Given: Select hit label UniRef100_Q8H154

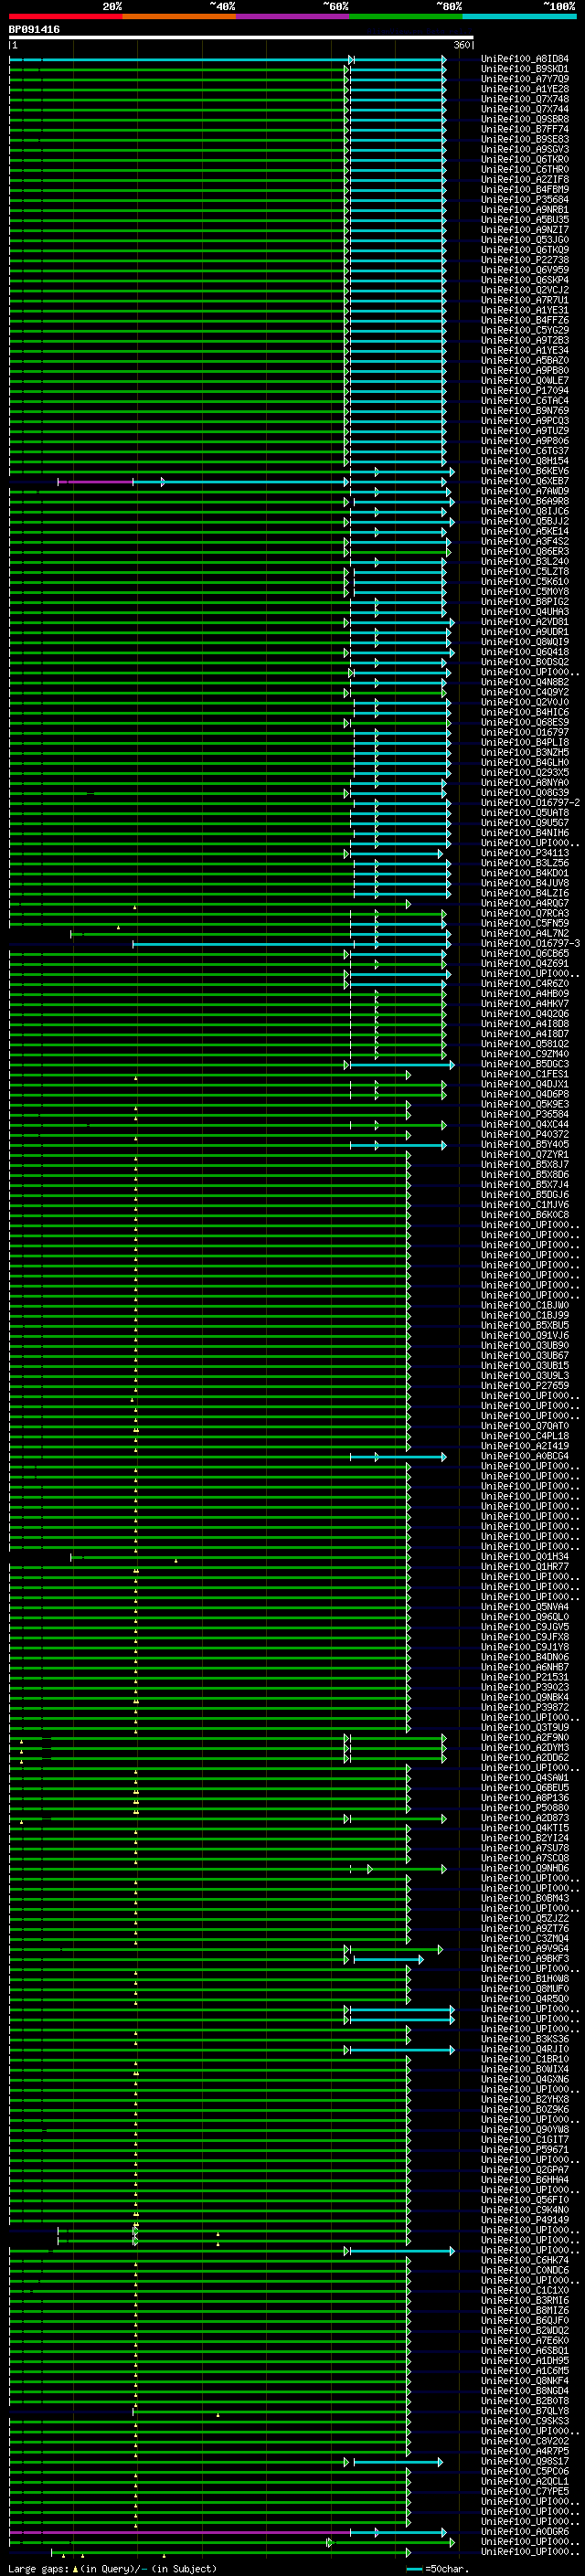Looking at the screenshot, I should click(525, 461).
